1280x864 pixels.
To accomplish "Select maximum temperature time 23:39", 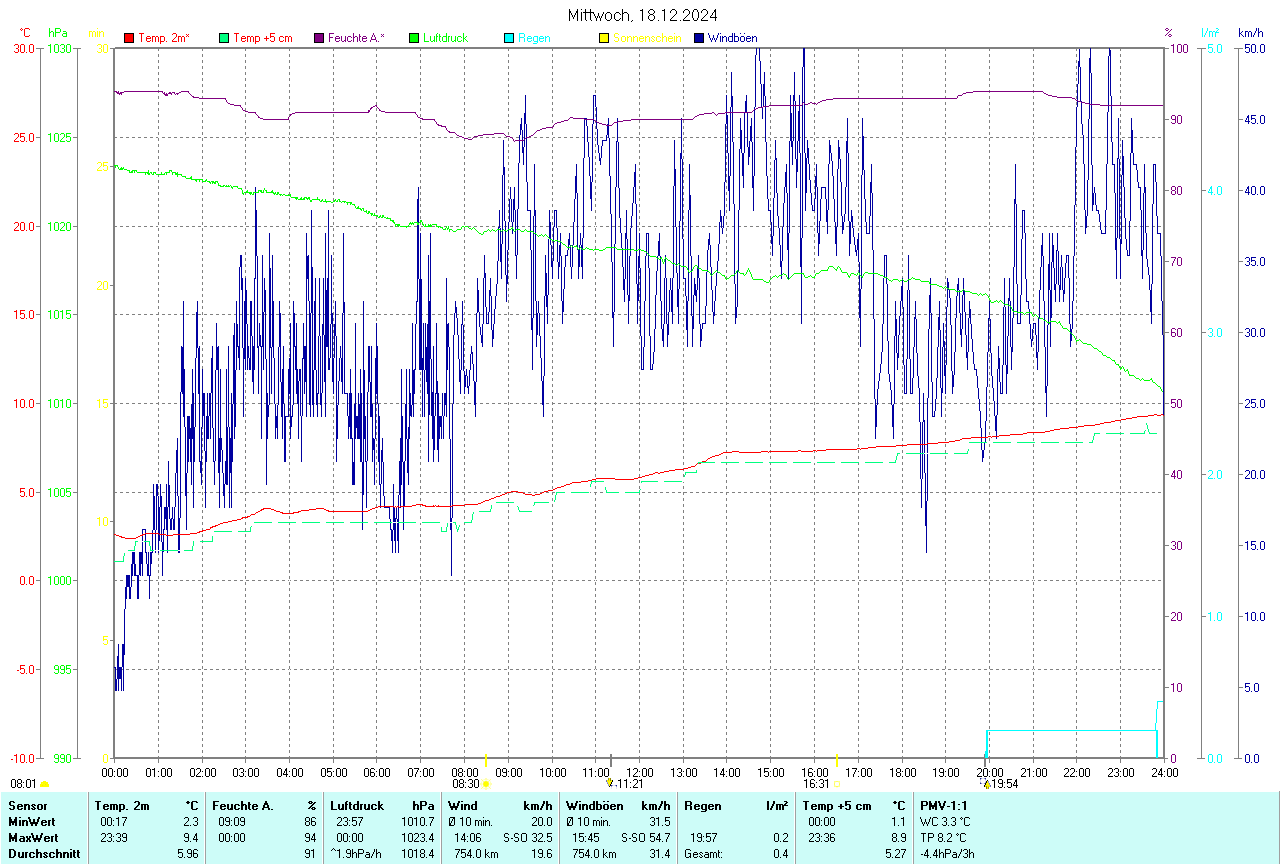I will pyautogui.click(x=113, y=837).
